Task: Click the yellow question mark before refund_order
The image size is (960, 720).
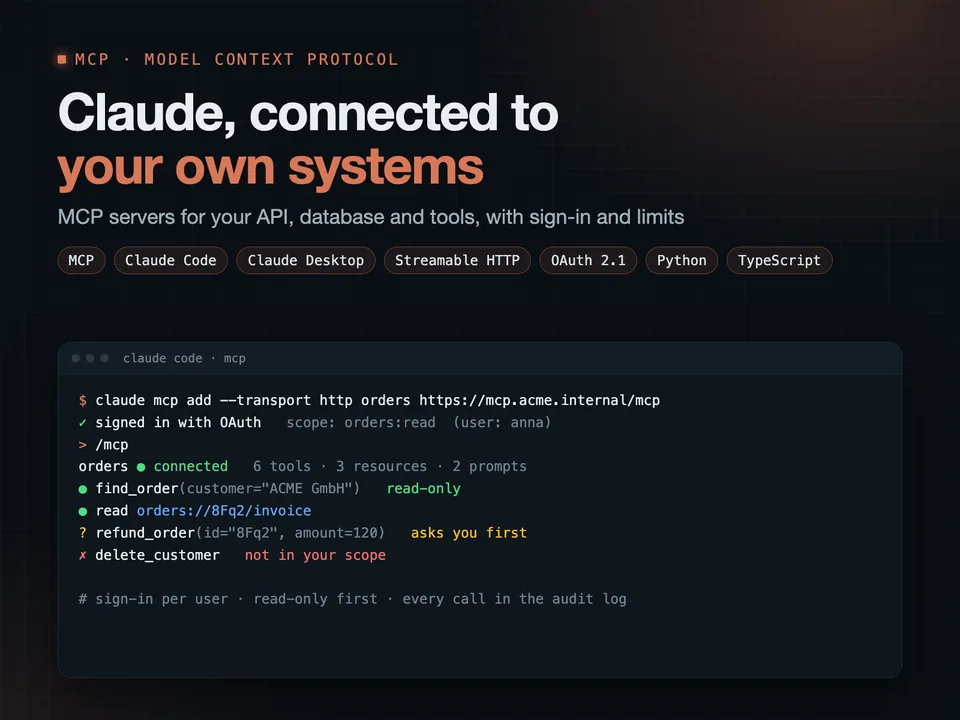Action: (x=83, y=533)
